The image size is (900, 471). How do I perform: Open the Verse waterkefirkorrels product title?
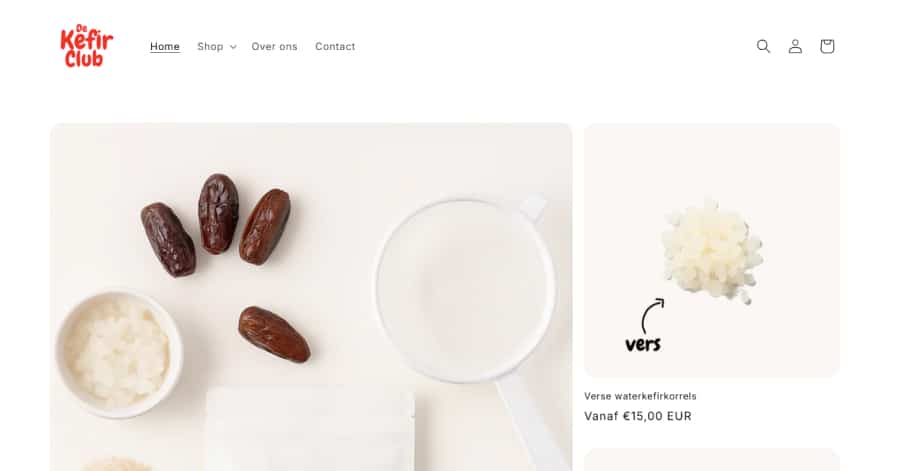(x=640, y=396)
